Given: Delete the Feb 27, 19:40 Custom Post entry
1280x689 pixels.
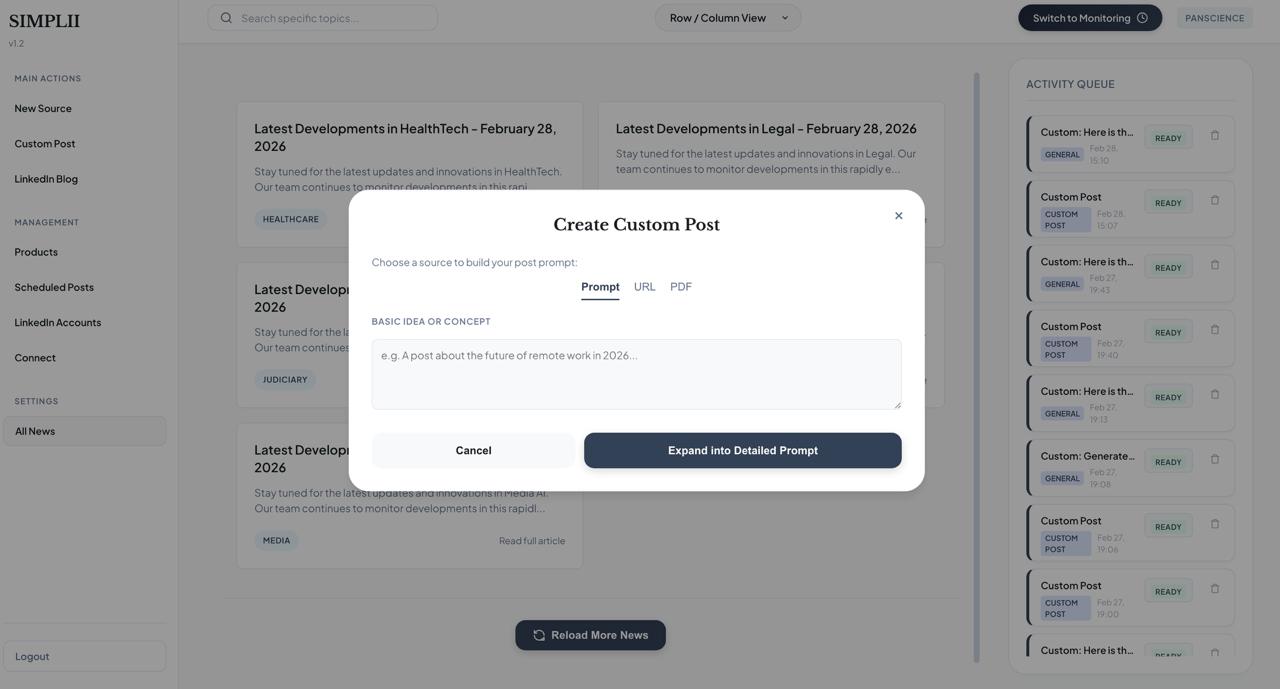Looking at the screenshot, I should click(1214, 330).
